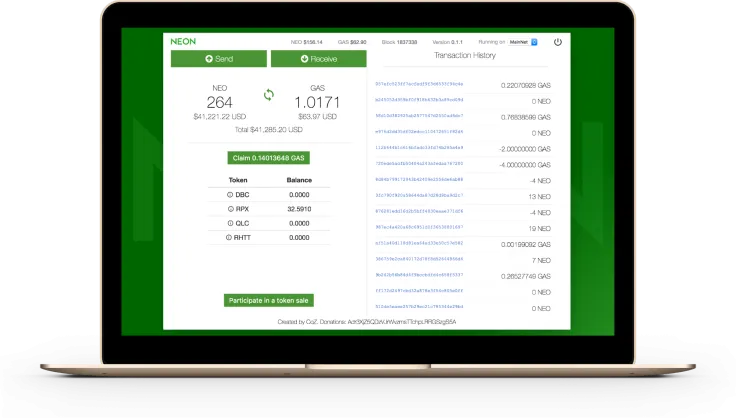Click the Block 1837338 indicator
The height and width of the screenshot is (418, 736).
click(399, 42)
